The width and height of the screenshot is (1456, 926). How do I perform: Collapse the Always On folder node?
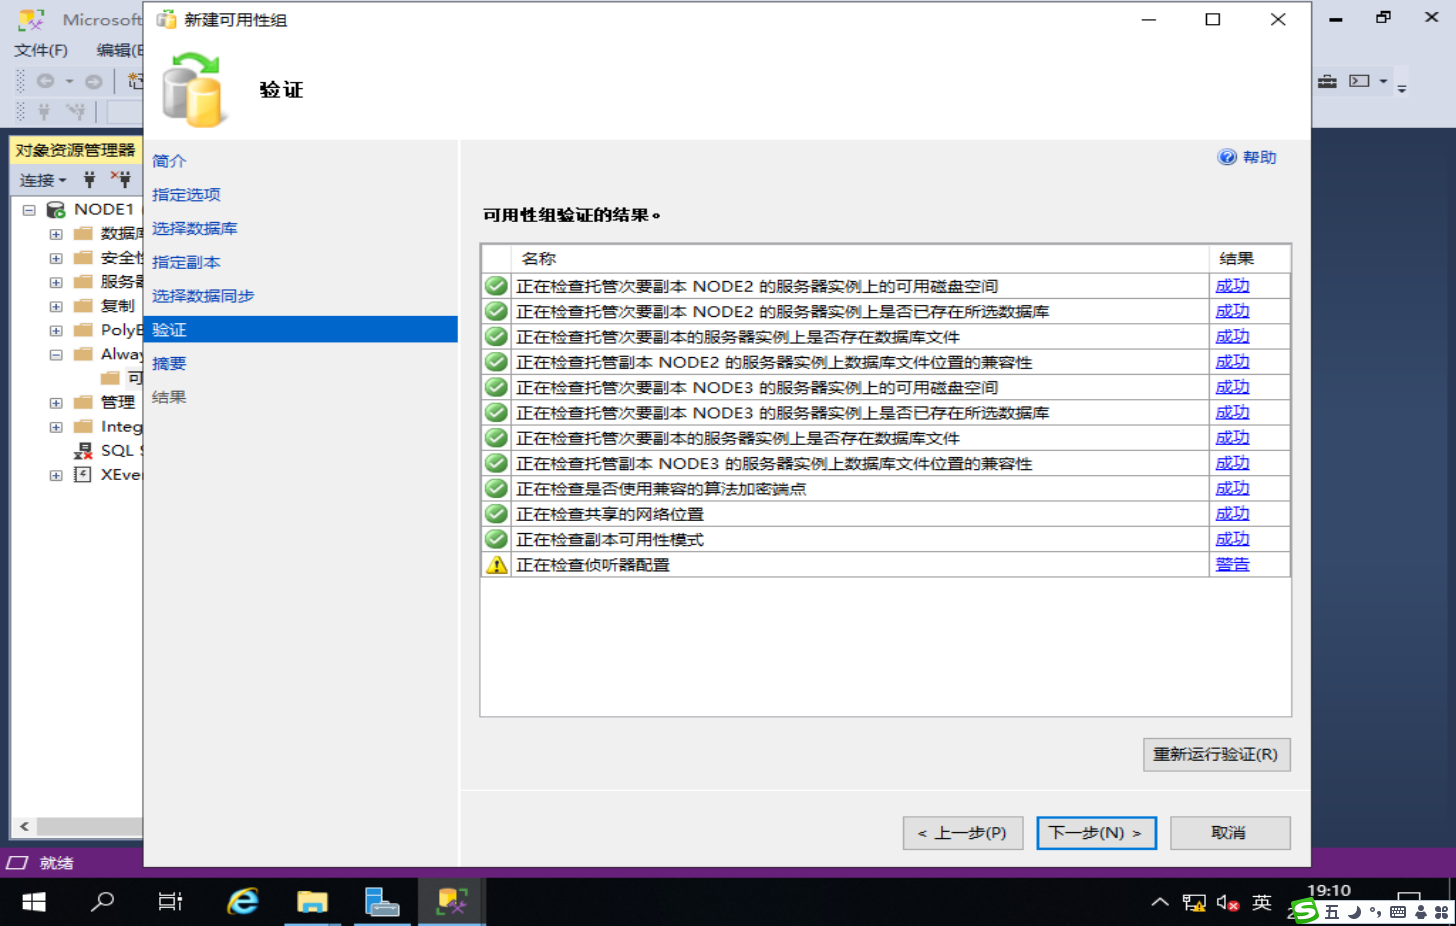click(x=56, y=355)
